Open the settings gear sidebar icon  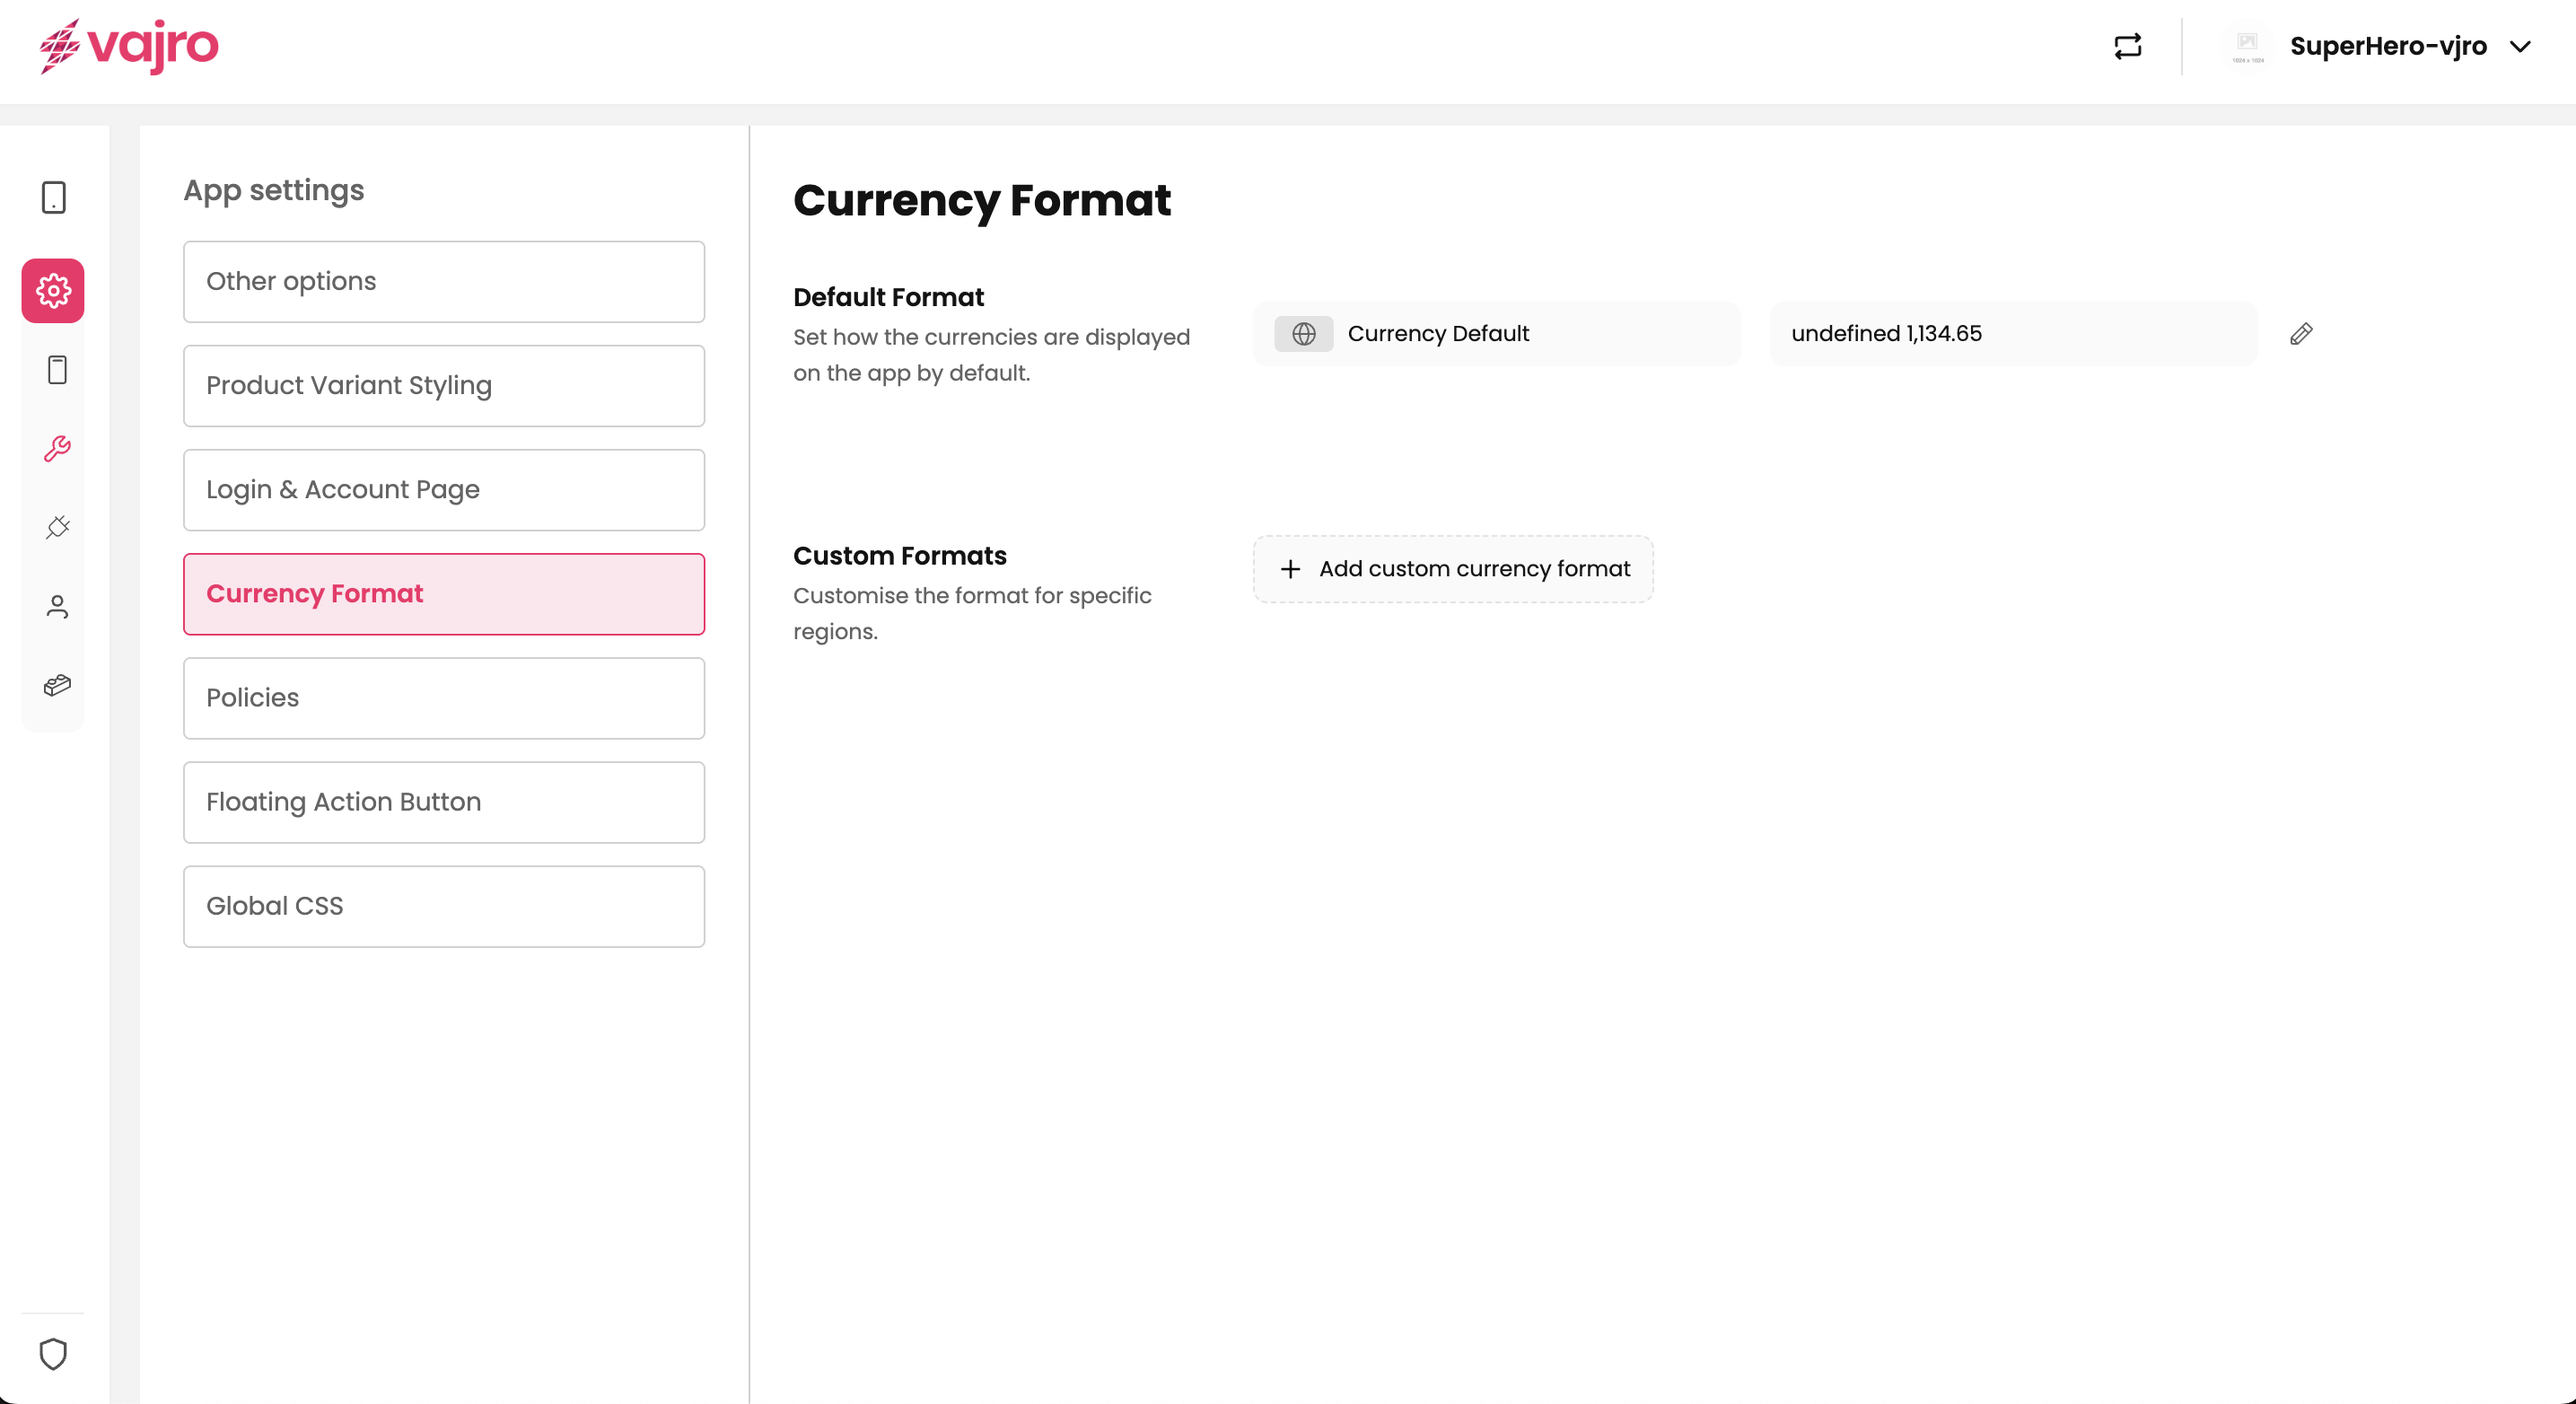pos(53,291)
